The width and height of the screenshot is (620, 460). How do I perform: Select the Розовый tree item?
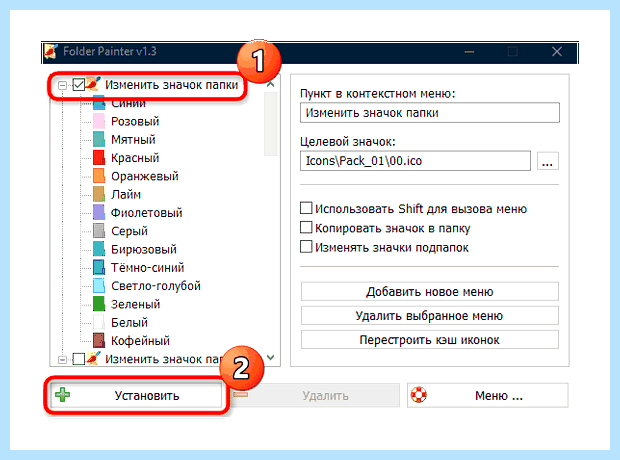coord(135,121)
